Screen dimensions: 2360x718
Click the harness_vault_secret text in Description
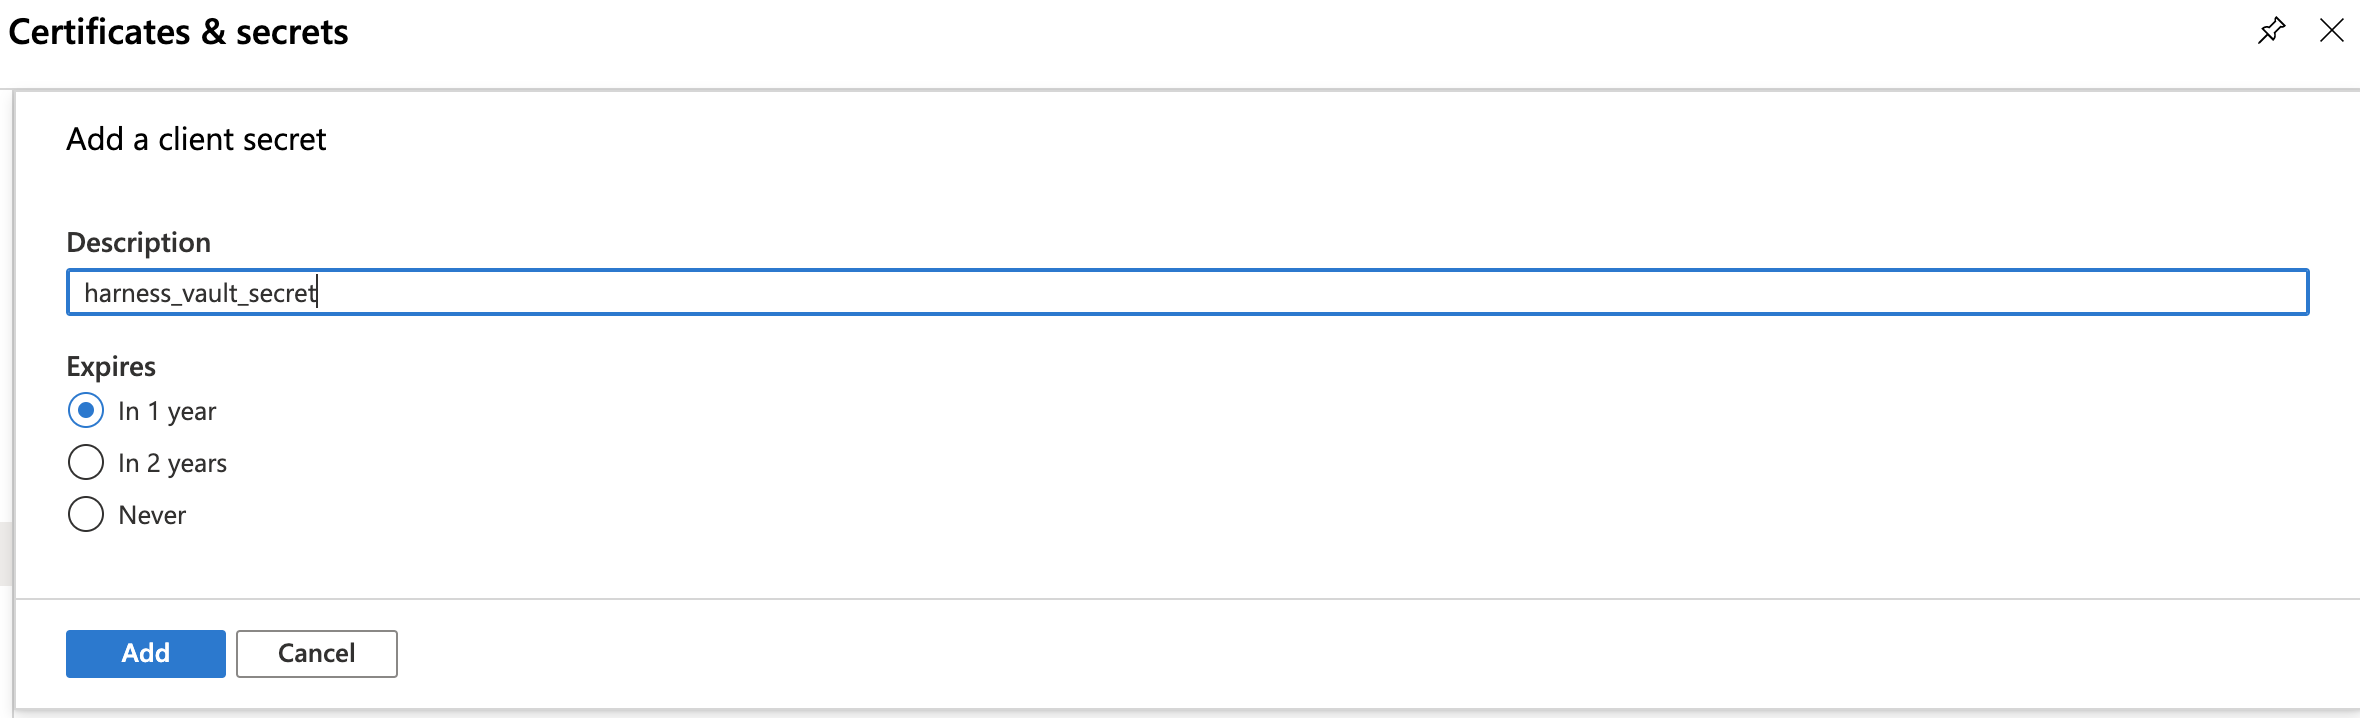200,293
